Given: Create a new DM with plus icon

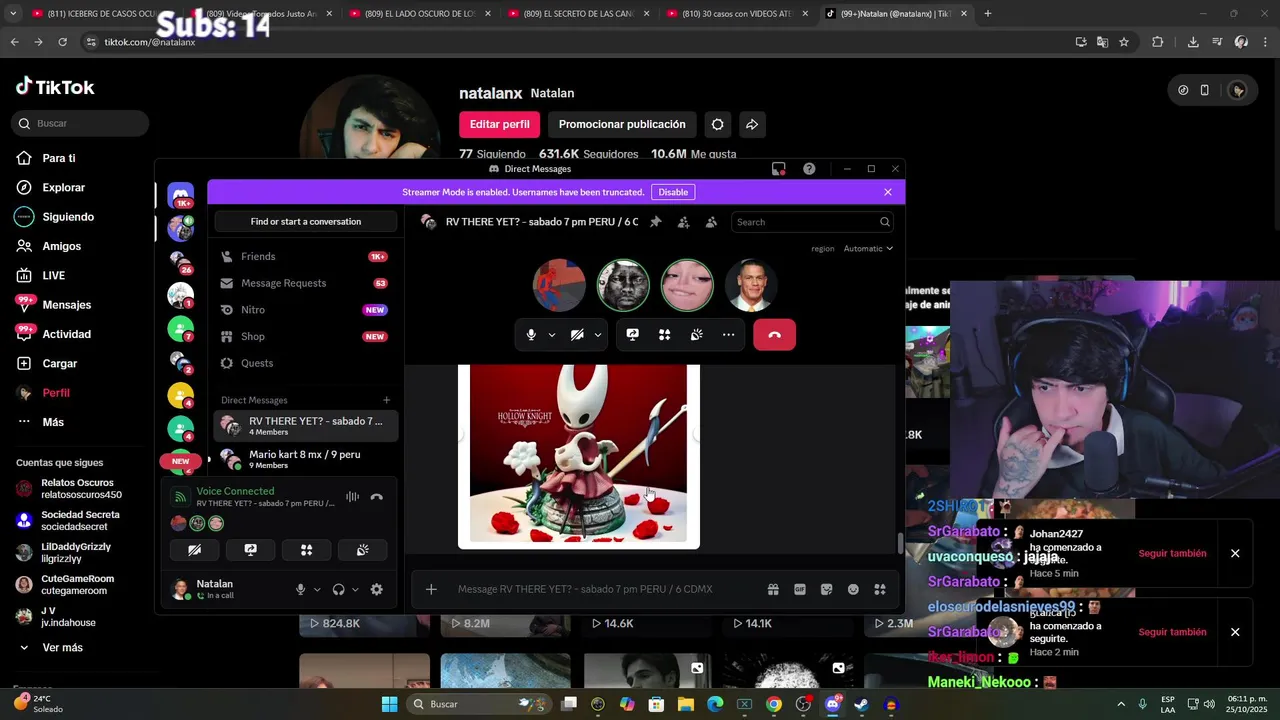Looking at the screenshot, I should pos(386,400).
